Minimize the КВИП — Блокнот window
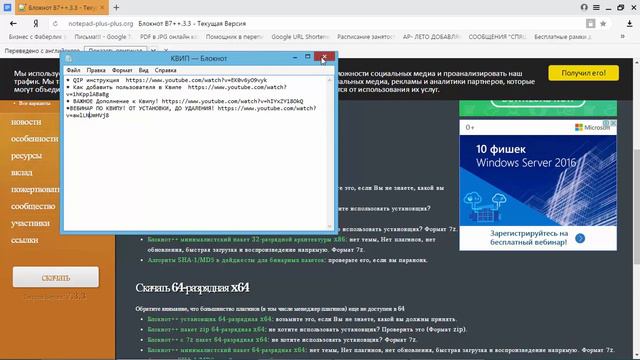 (x=295, y=58)
